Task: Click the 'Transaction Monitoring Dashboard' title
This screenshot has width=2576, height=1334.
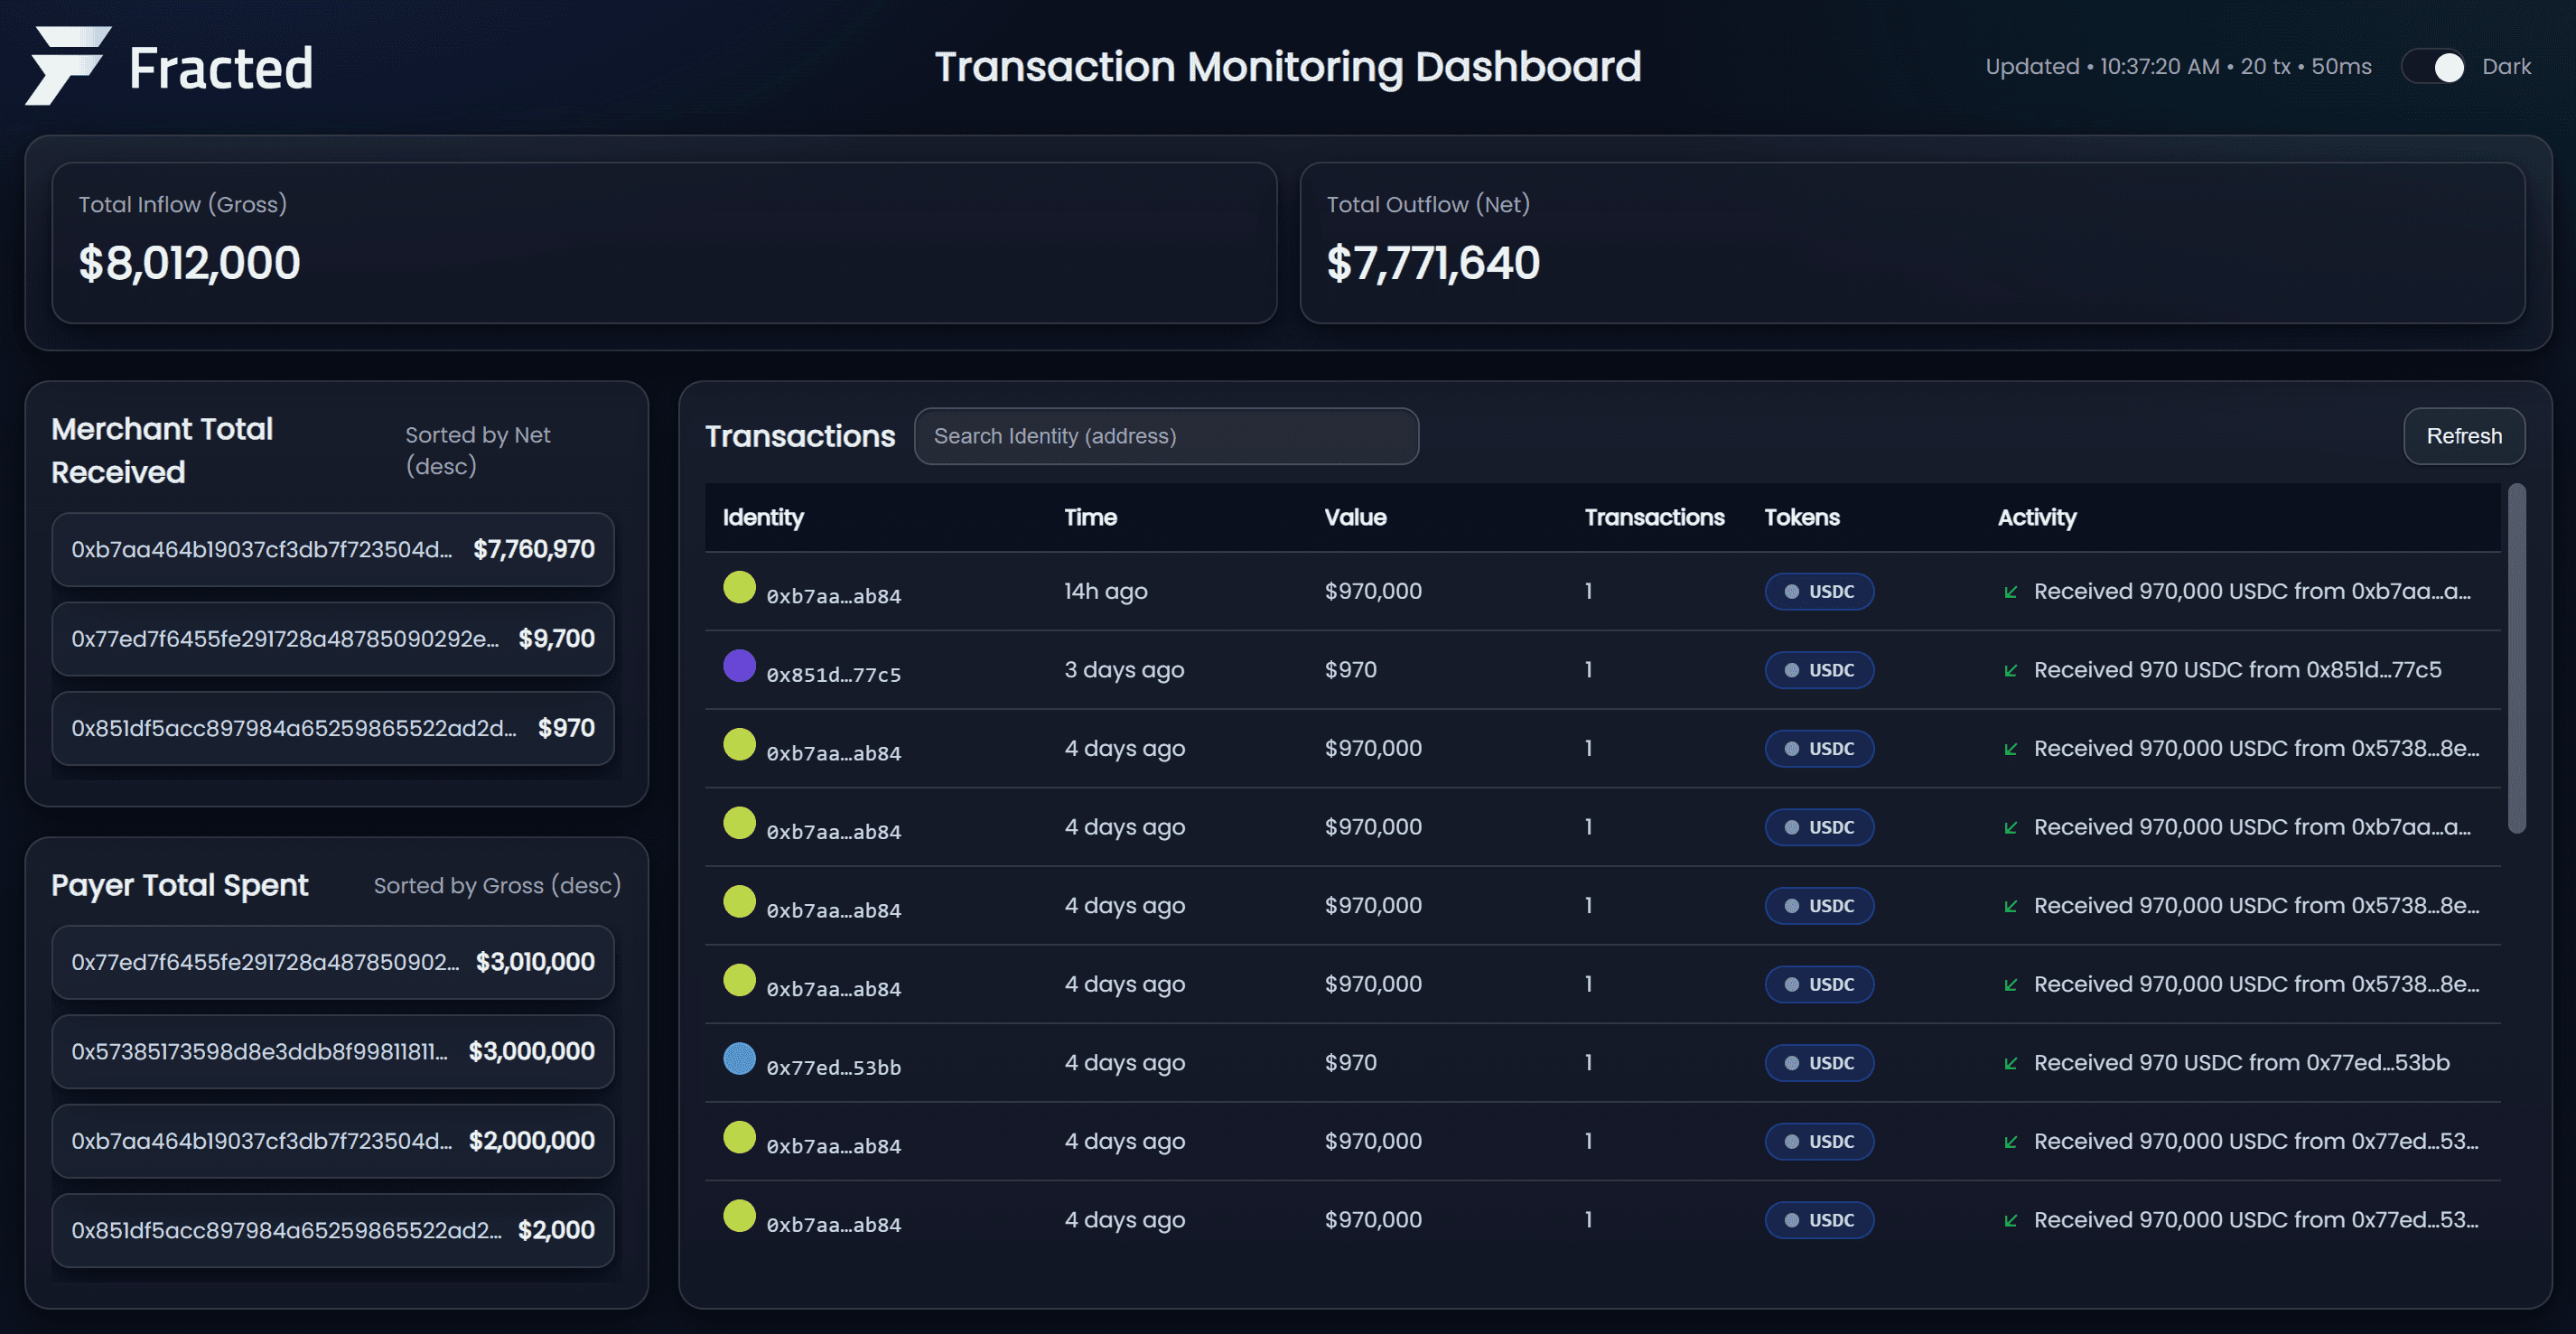Action: pyautogui.click(x=1288, y=67)
